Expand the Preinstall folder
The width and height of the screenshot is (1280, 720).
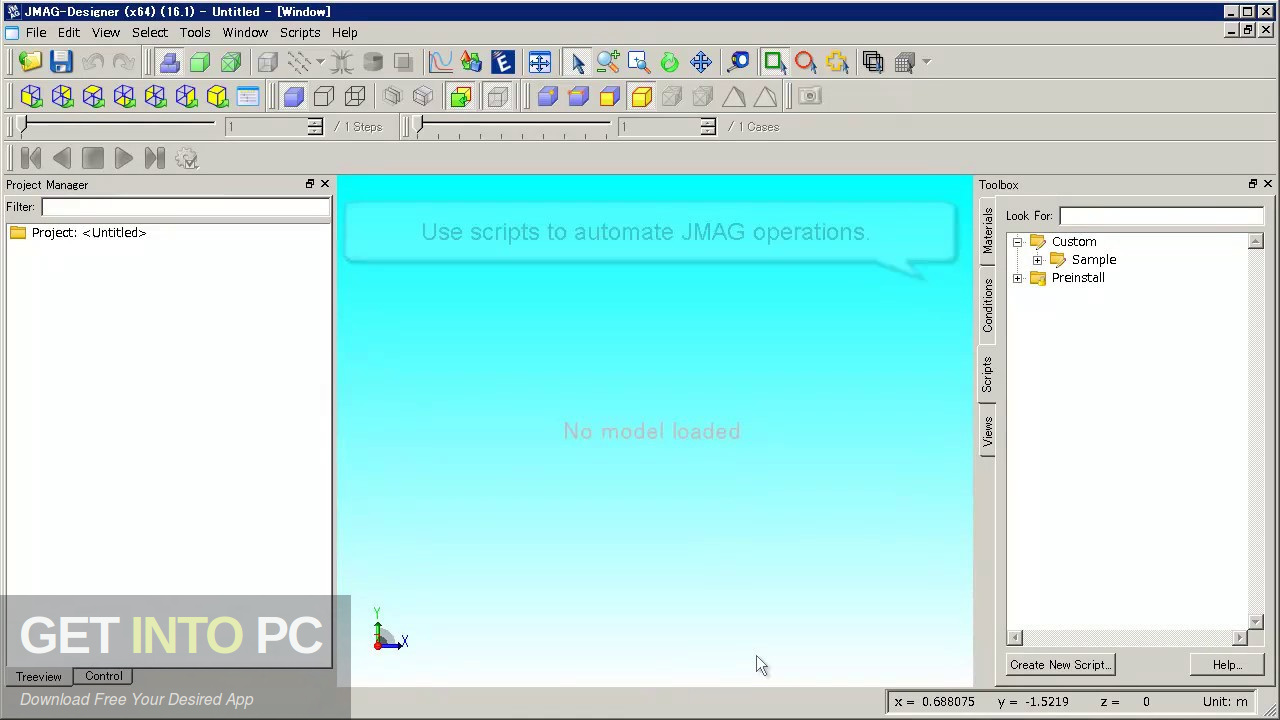coord(1018,278)
